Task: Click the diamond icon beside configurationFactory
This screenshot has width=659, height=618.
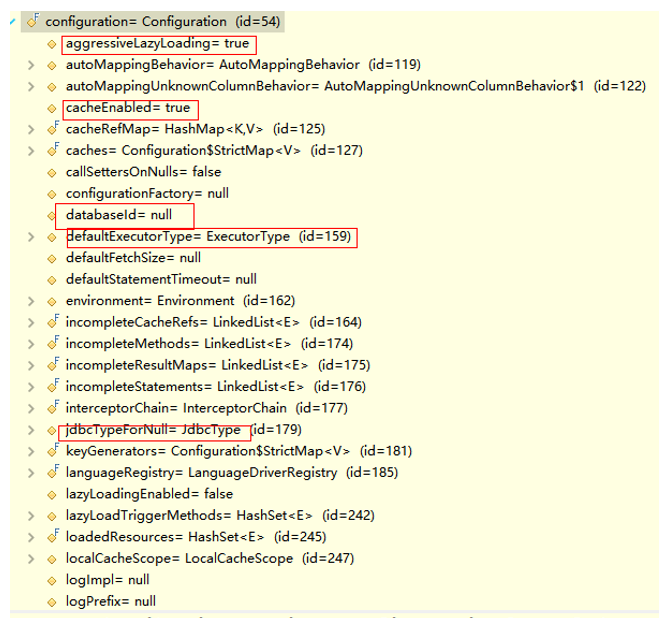Action: [x=52, y=194]
